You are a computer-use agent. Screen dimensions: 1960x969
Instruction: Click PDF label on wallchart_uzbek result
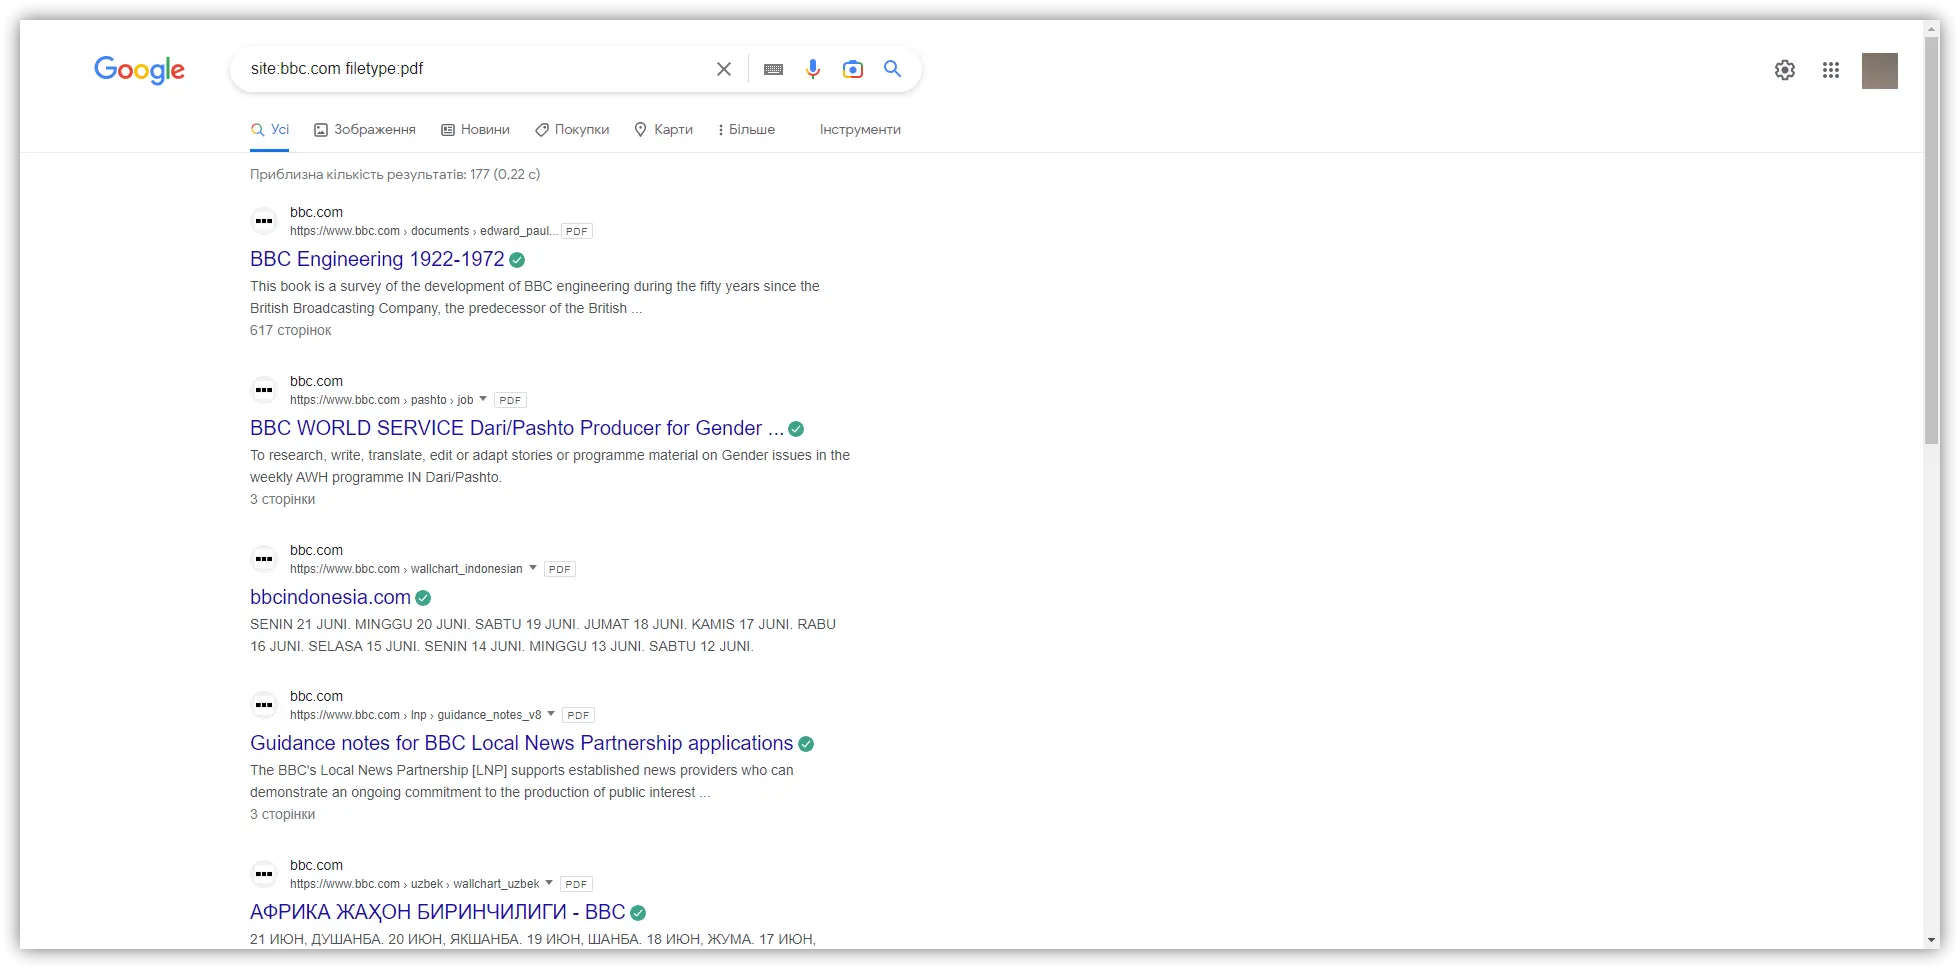(576, 884)
